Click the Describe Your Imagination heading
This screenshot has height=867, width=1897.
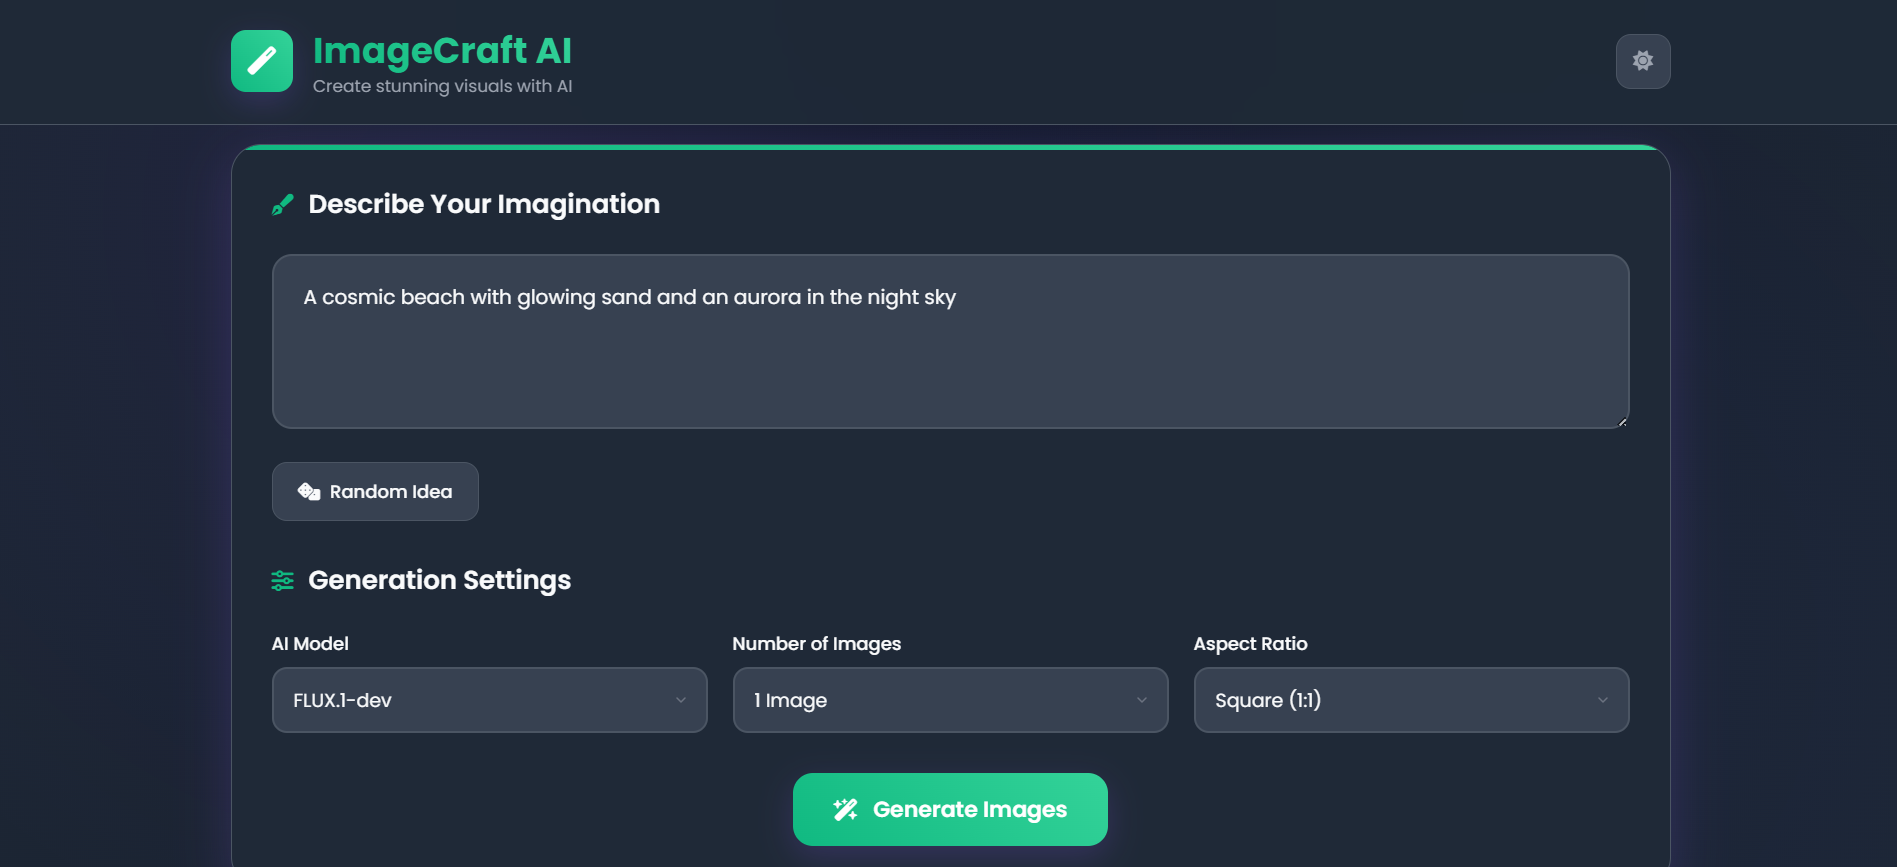point(484,204)
